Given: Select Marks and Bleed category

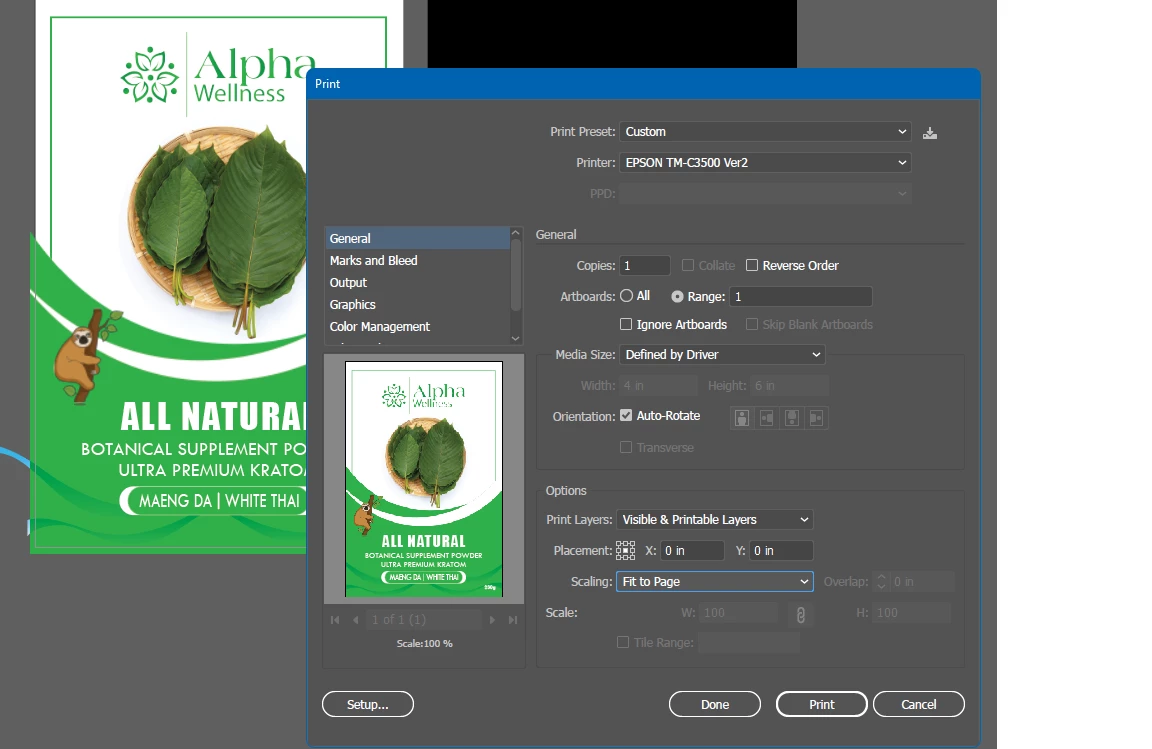Looking at the screenshot, I should pyautogui.click(x=417, y=260).
